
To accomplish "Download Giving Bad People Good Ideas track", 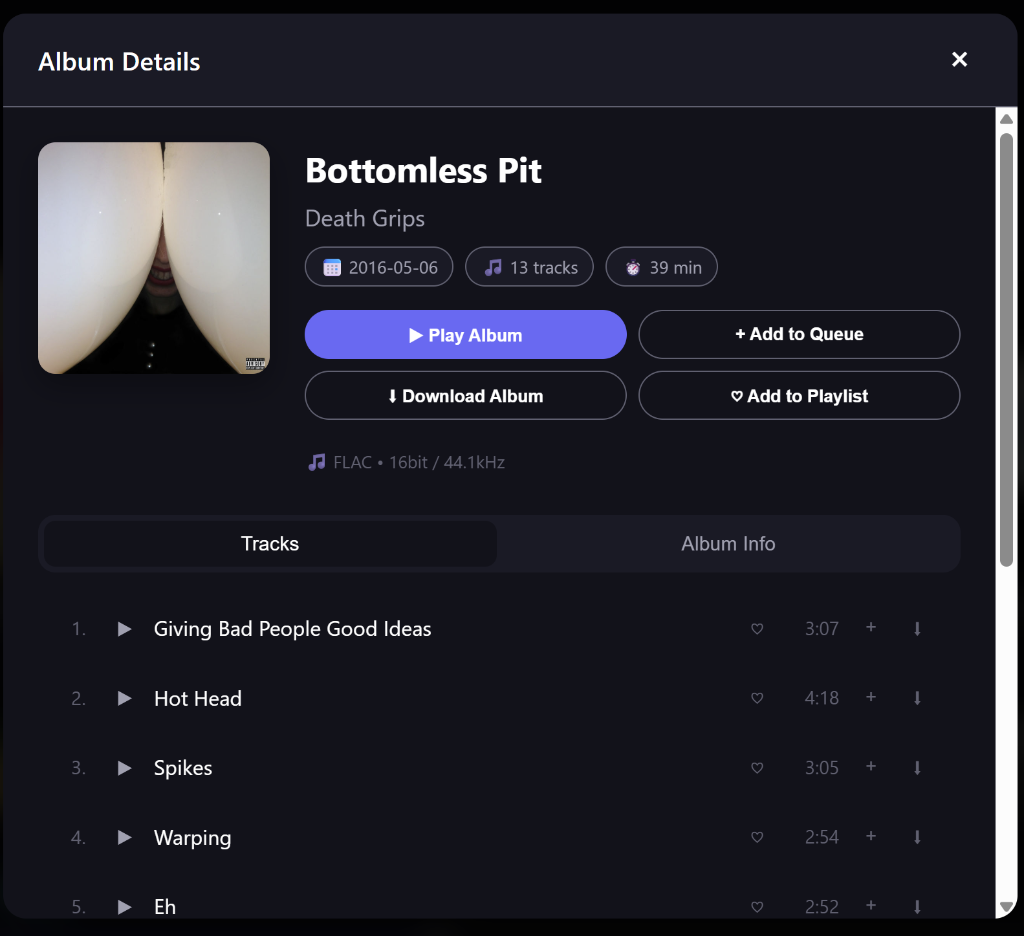I will coord(917,629).
